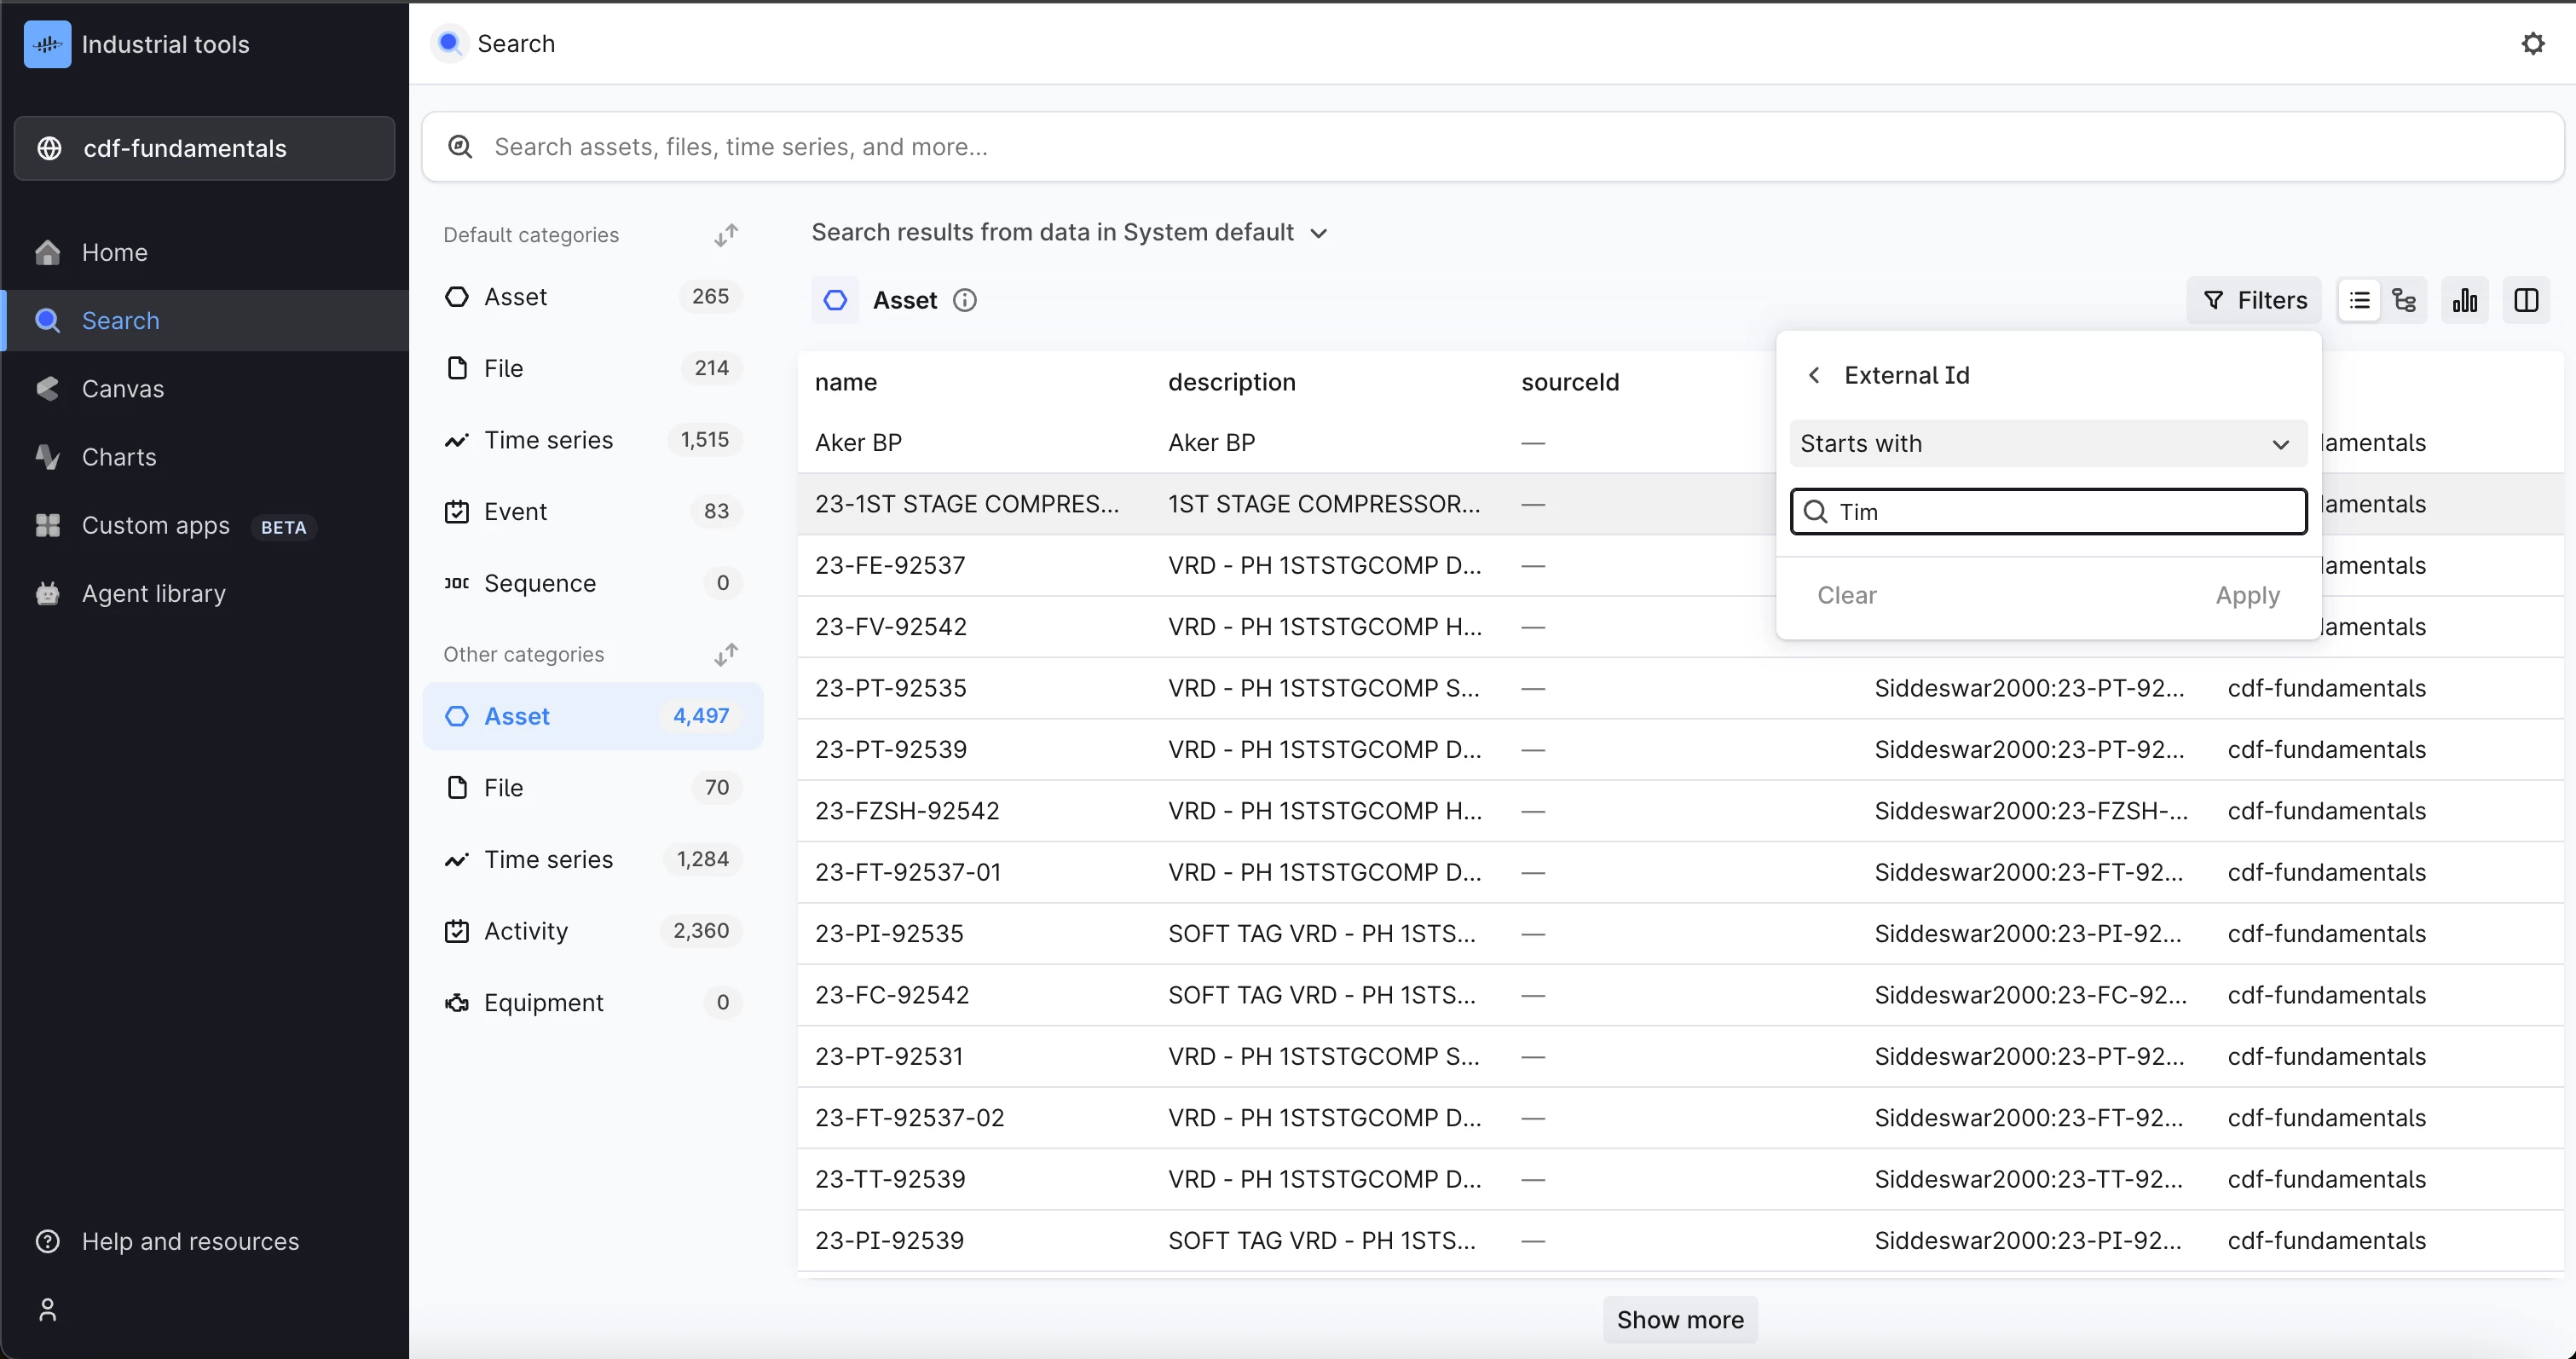Toggle the split panel layout icon

(x=2526, y=300)
